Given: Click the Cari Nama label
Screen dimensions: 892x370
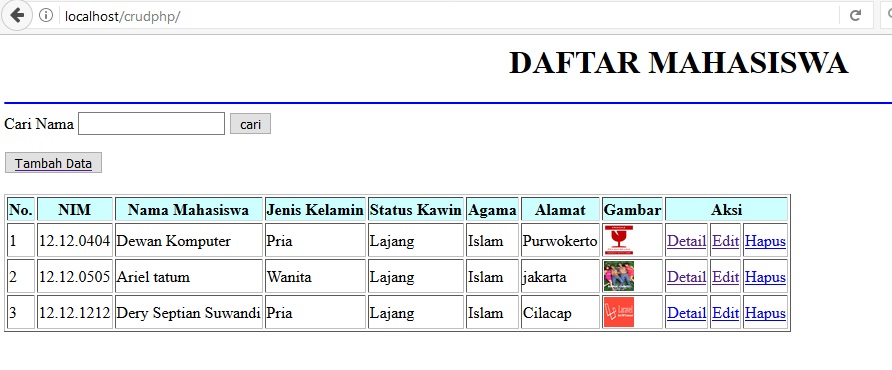Looking at the screenshot, I should (39, 124).
